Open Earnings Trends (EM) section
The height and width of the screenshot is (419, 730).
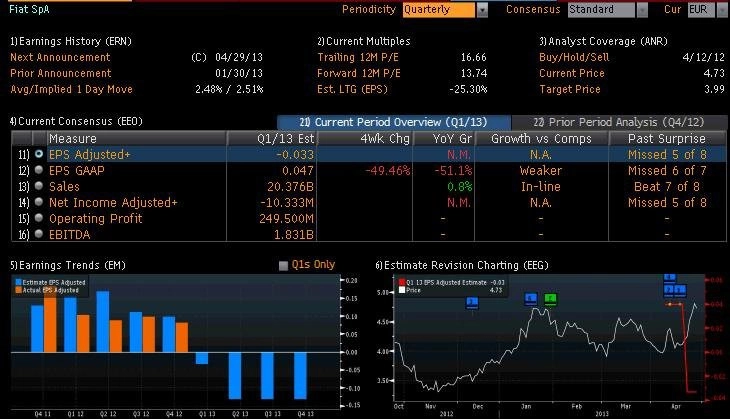(x=68, y=265)
